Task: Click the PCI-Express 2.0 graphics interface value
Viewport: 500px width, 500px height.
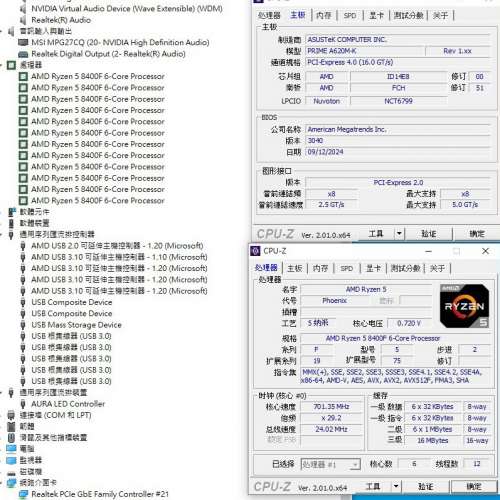Action: (x=398, y=182)
